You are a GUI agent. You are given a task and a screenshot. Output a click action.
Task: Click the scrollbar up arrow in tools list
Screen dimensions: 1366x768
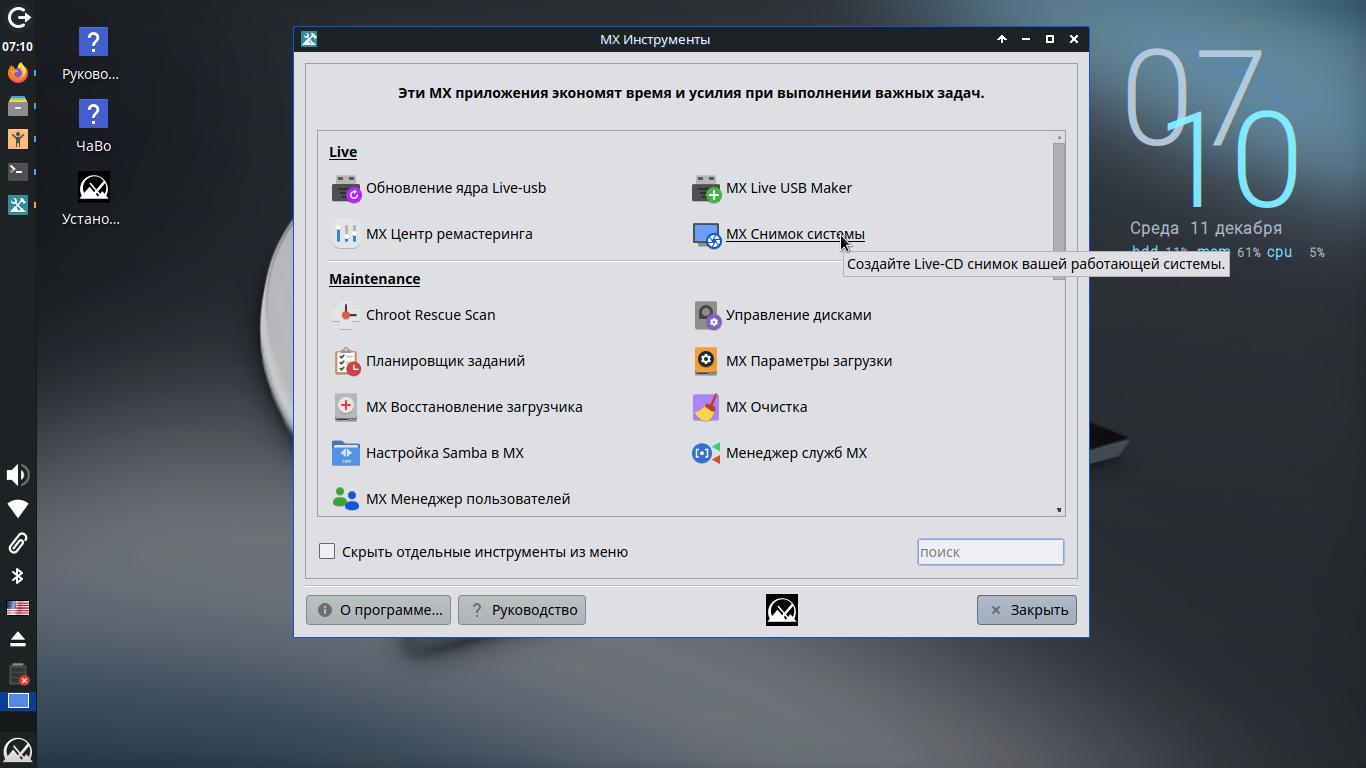pos(1059,136)
